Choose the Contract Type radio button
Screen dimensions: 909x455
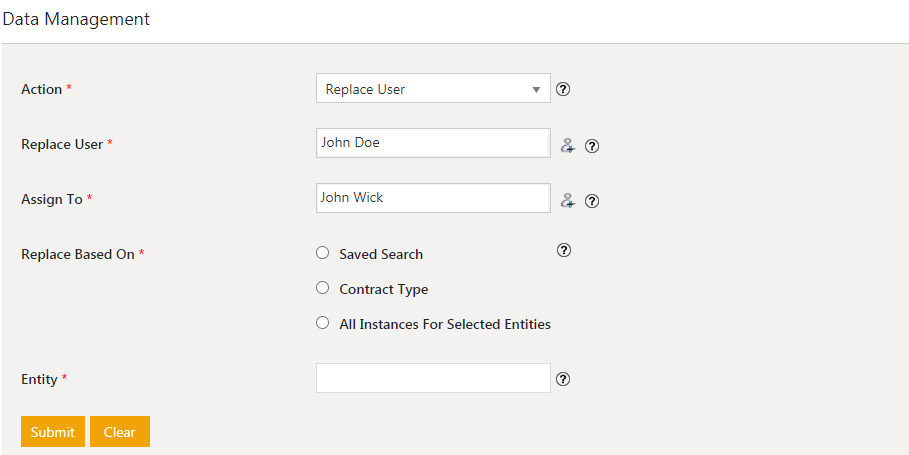pos(322,288)
